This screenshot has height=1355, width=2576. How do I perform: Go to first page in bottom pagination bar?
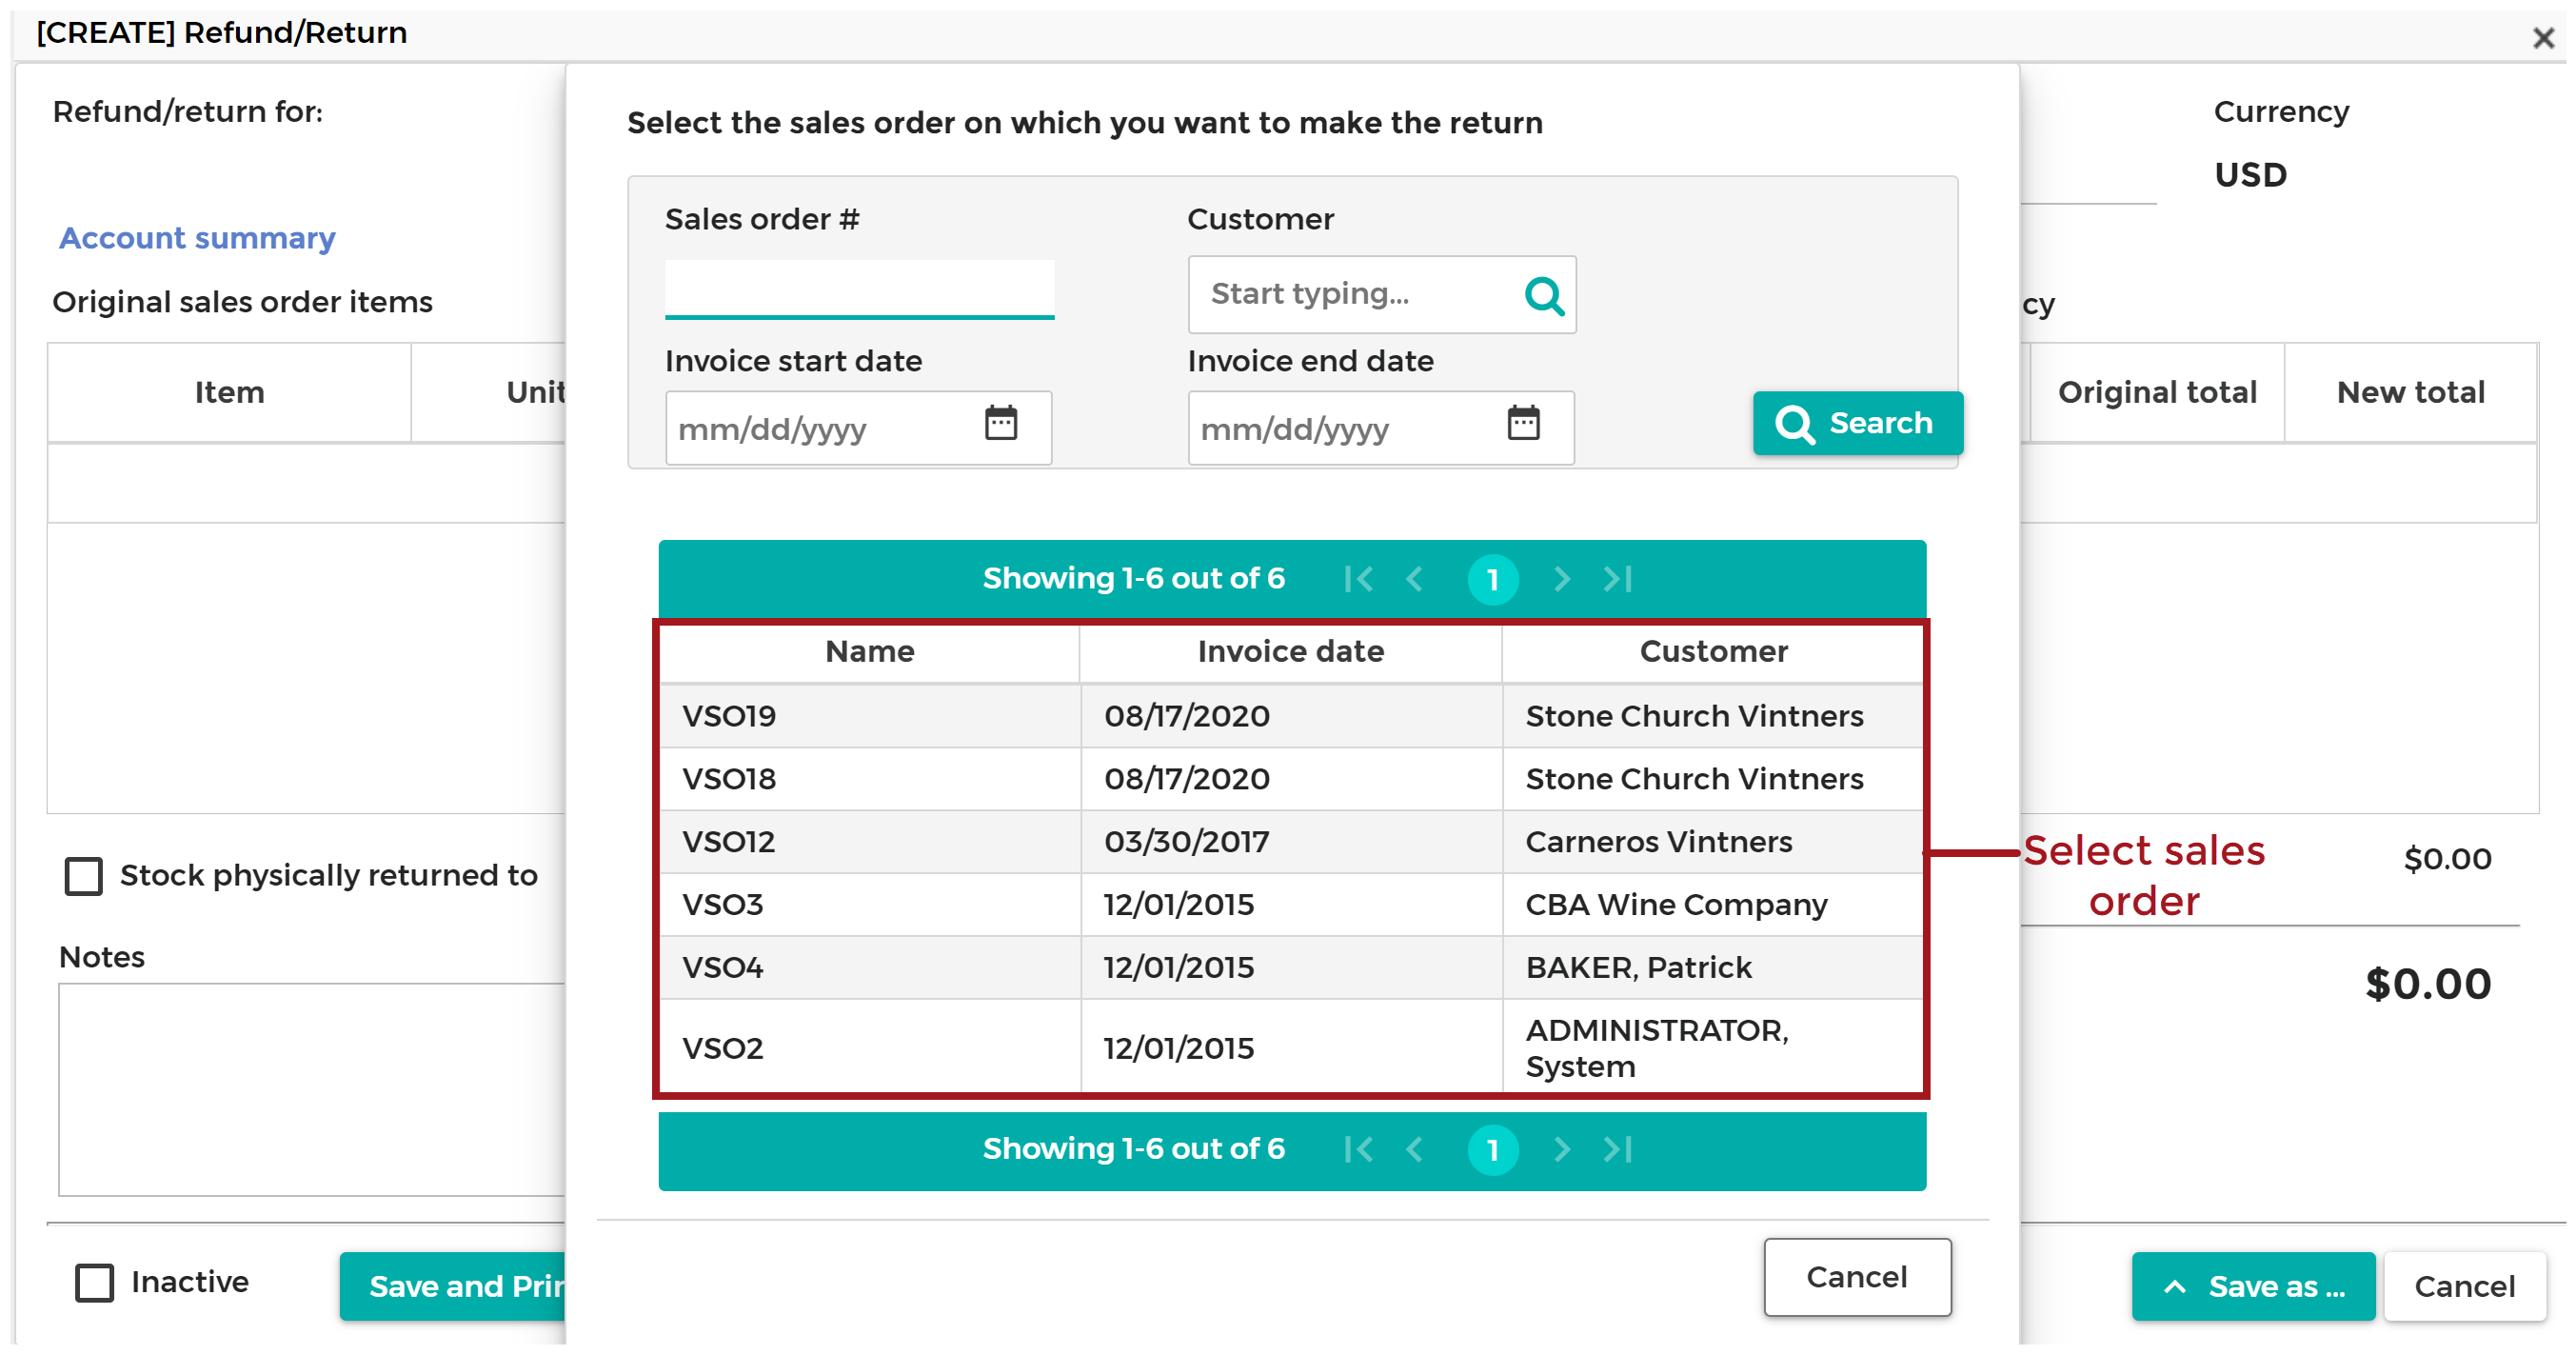pos(1359,1150)
